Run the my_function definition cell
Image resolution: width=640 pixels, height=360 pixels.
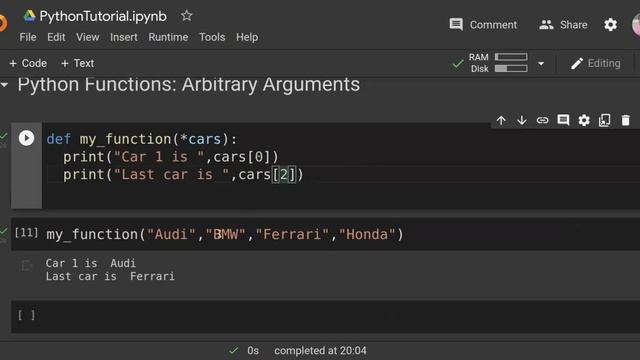[x=27, y=138]
